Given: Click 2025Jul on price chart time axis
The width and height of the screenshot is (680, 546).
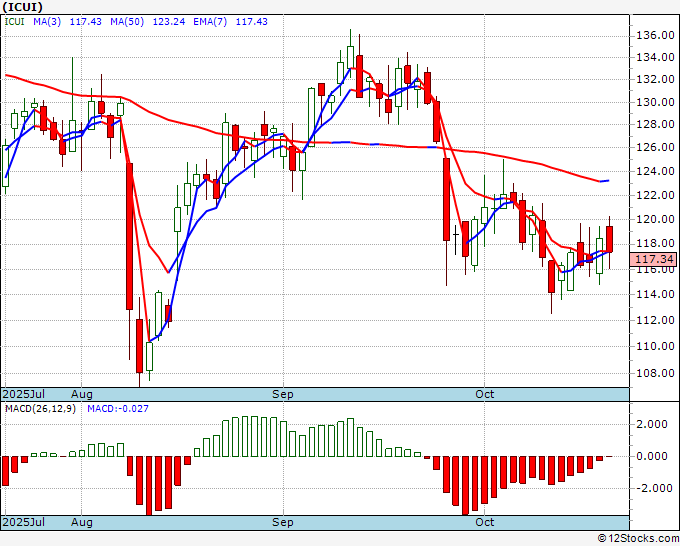Looking at the screenshot, I should click(24, 394).
